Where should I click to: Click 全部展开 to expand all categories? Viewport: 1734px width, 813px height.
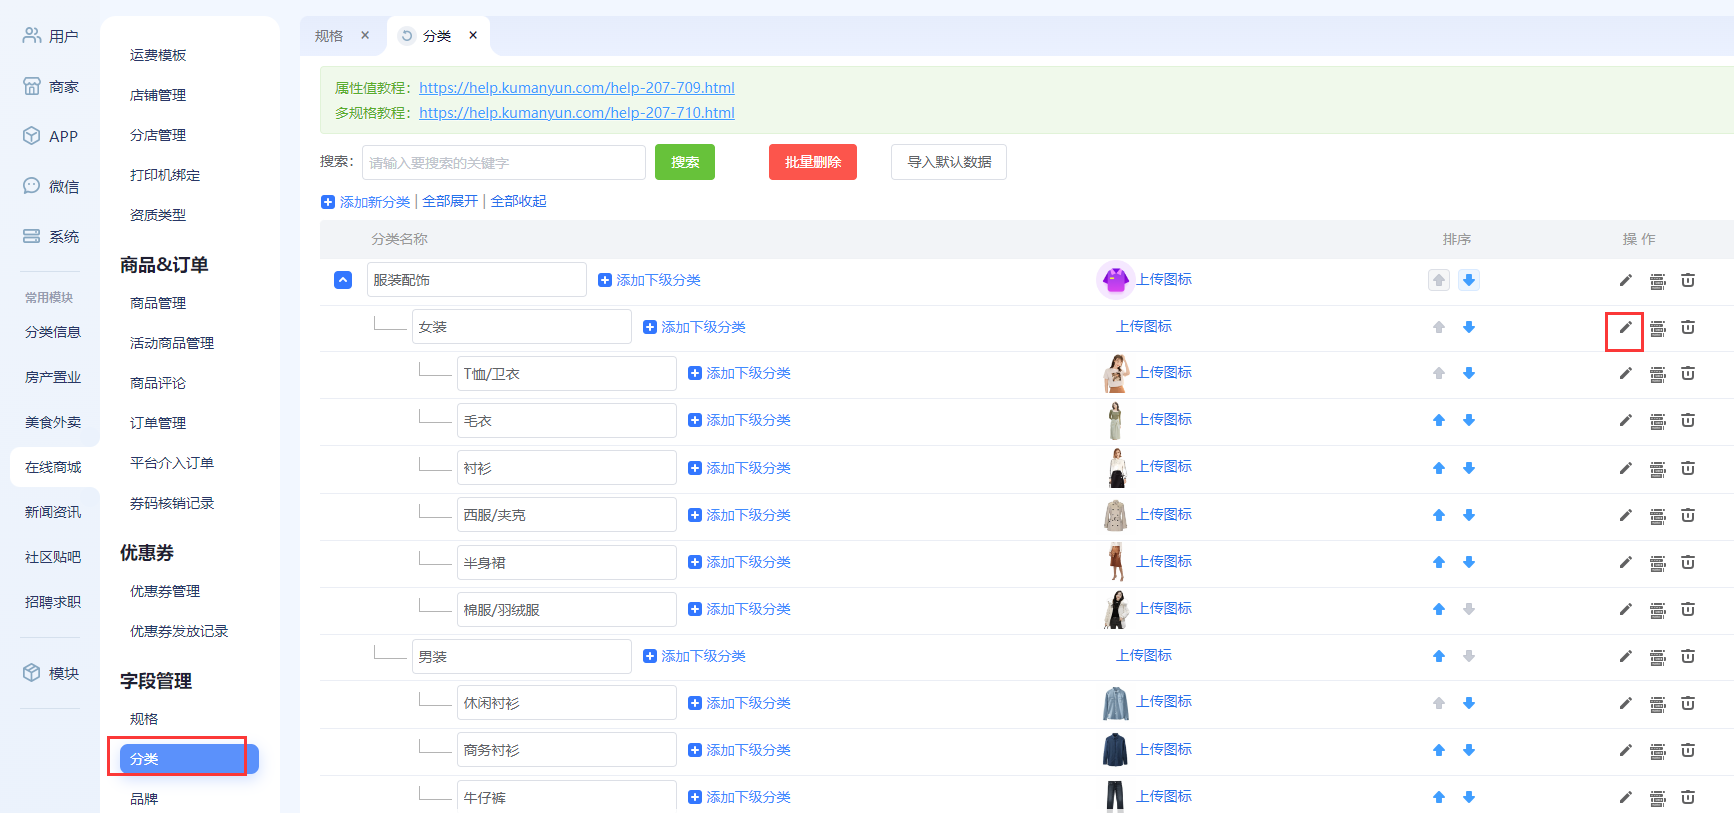(450, 202)
